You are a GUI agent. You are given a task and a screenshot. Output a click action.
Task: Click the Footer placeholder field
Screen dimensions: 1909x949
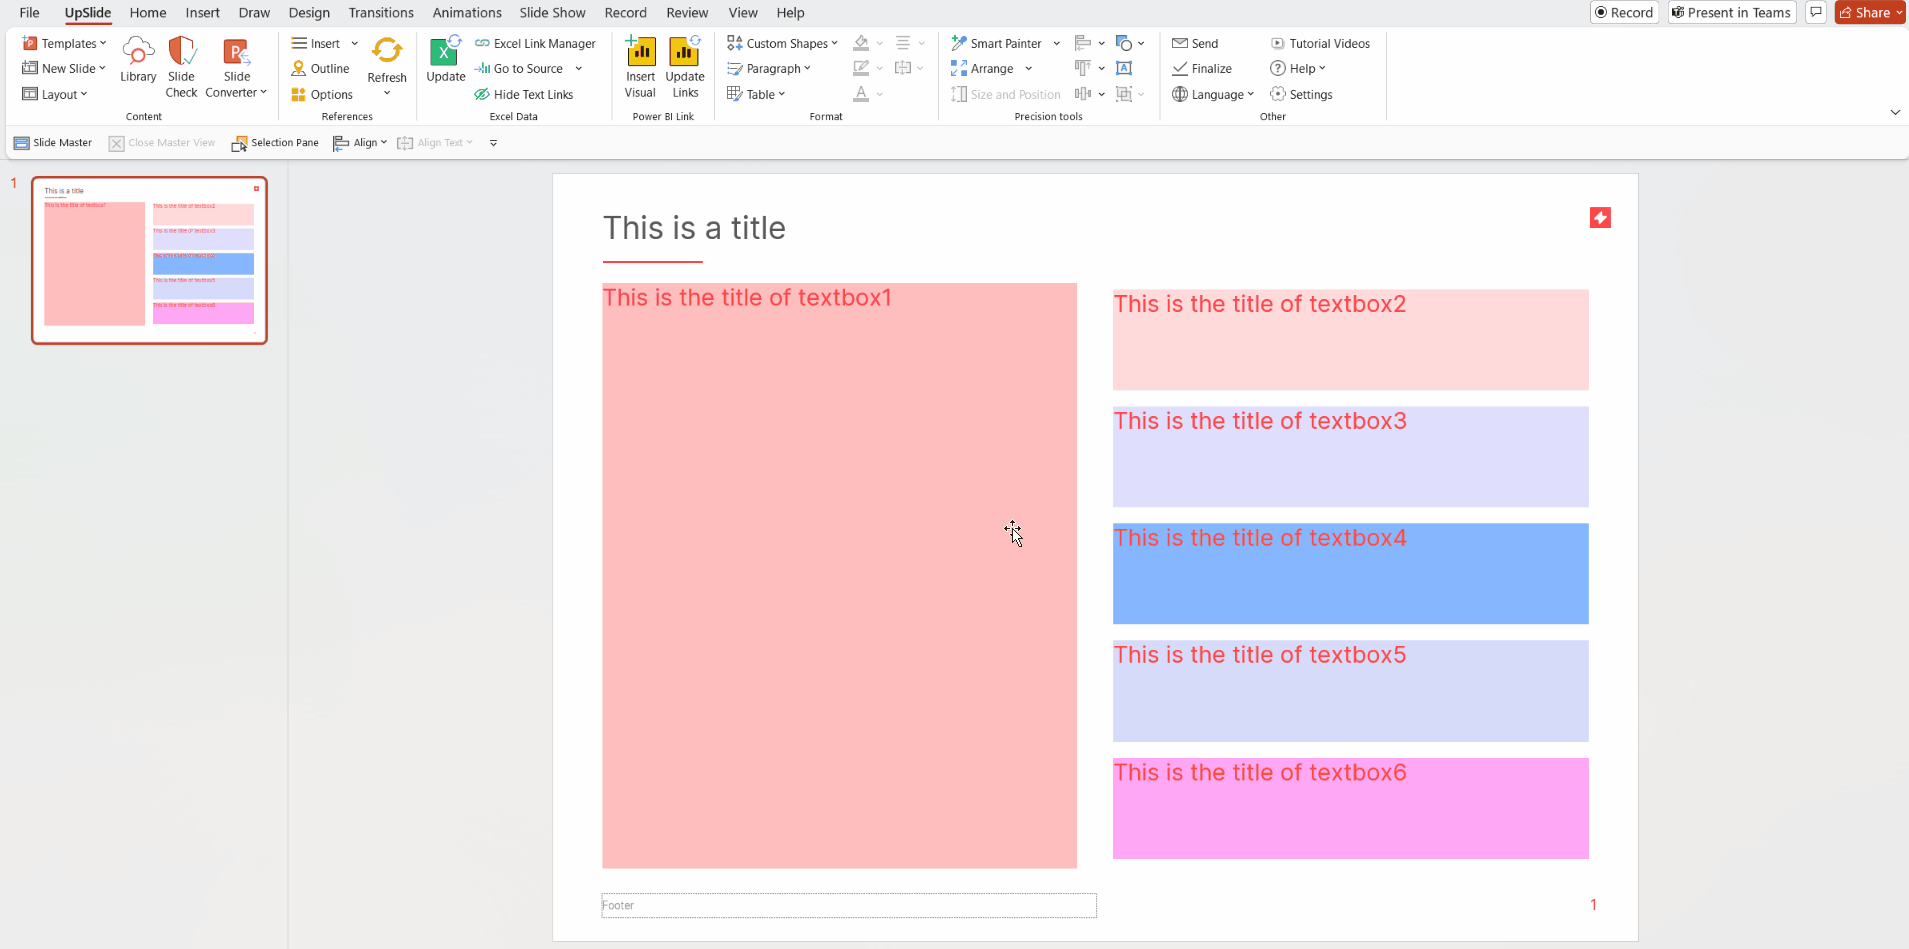coord(849,905)
